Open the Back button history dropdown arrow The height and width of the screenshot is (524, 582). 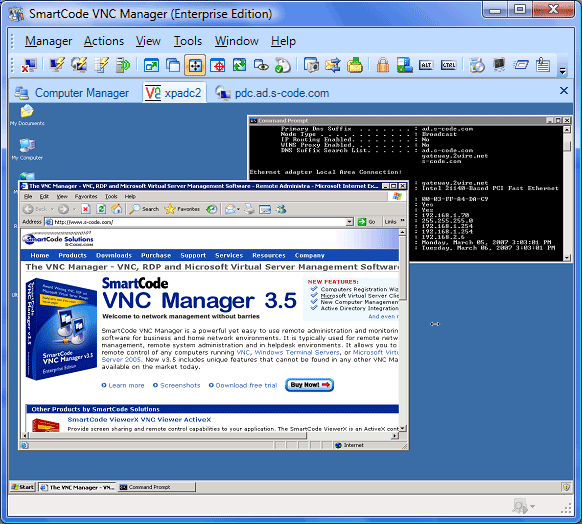coord(52,209)
